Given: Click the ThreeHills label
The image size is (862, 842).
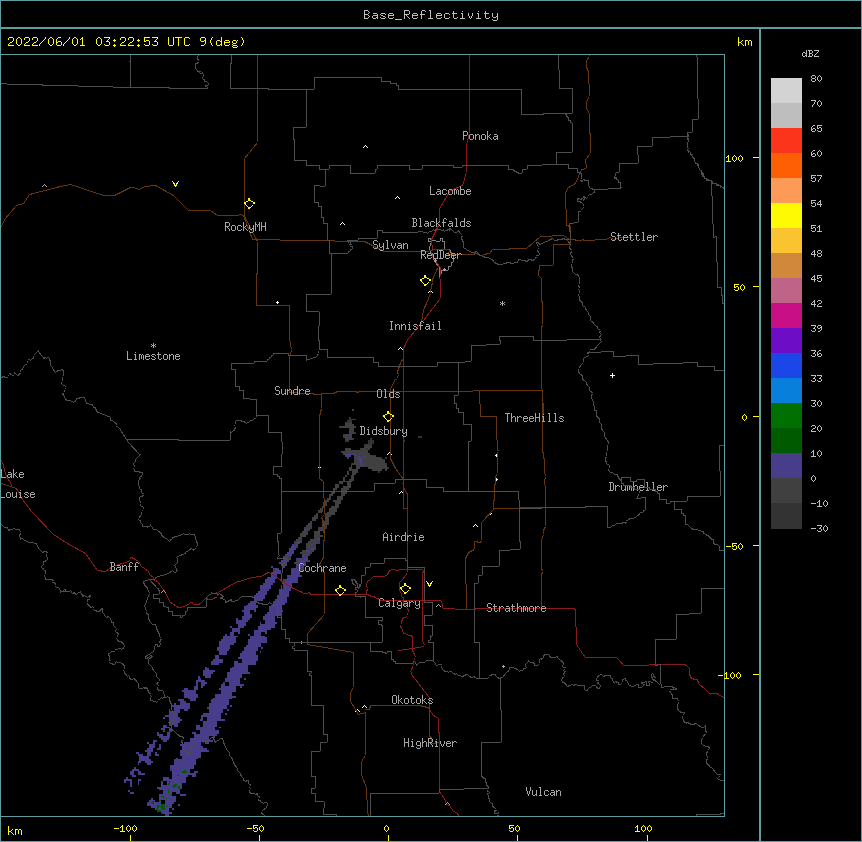Looking at the screenshot, I should (x=534, y=418).
